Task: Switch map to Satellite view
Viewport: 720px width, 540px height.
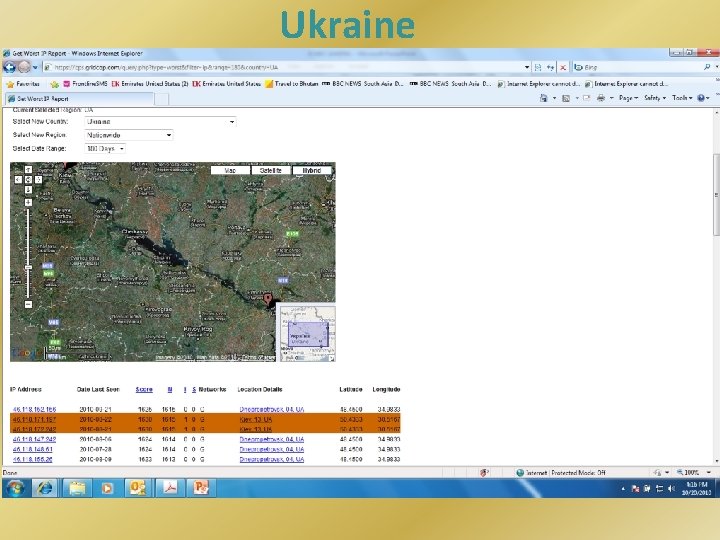Action: click(270, 170)
